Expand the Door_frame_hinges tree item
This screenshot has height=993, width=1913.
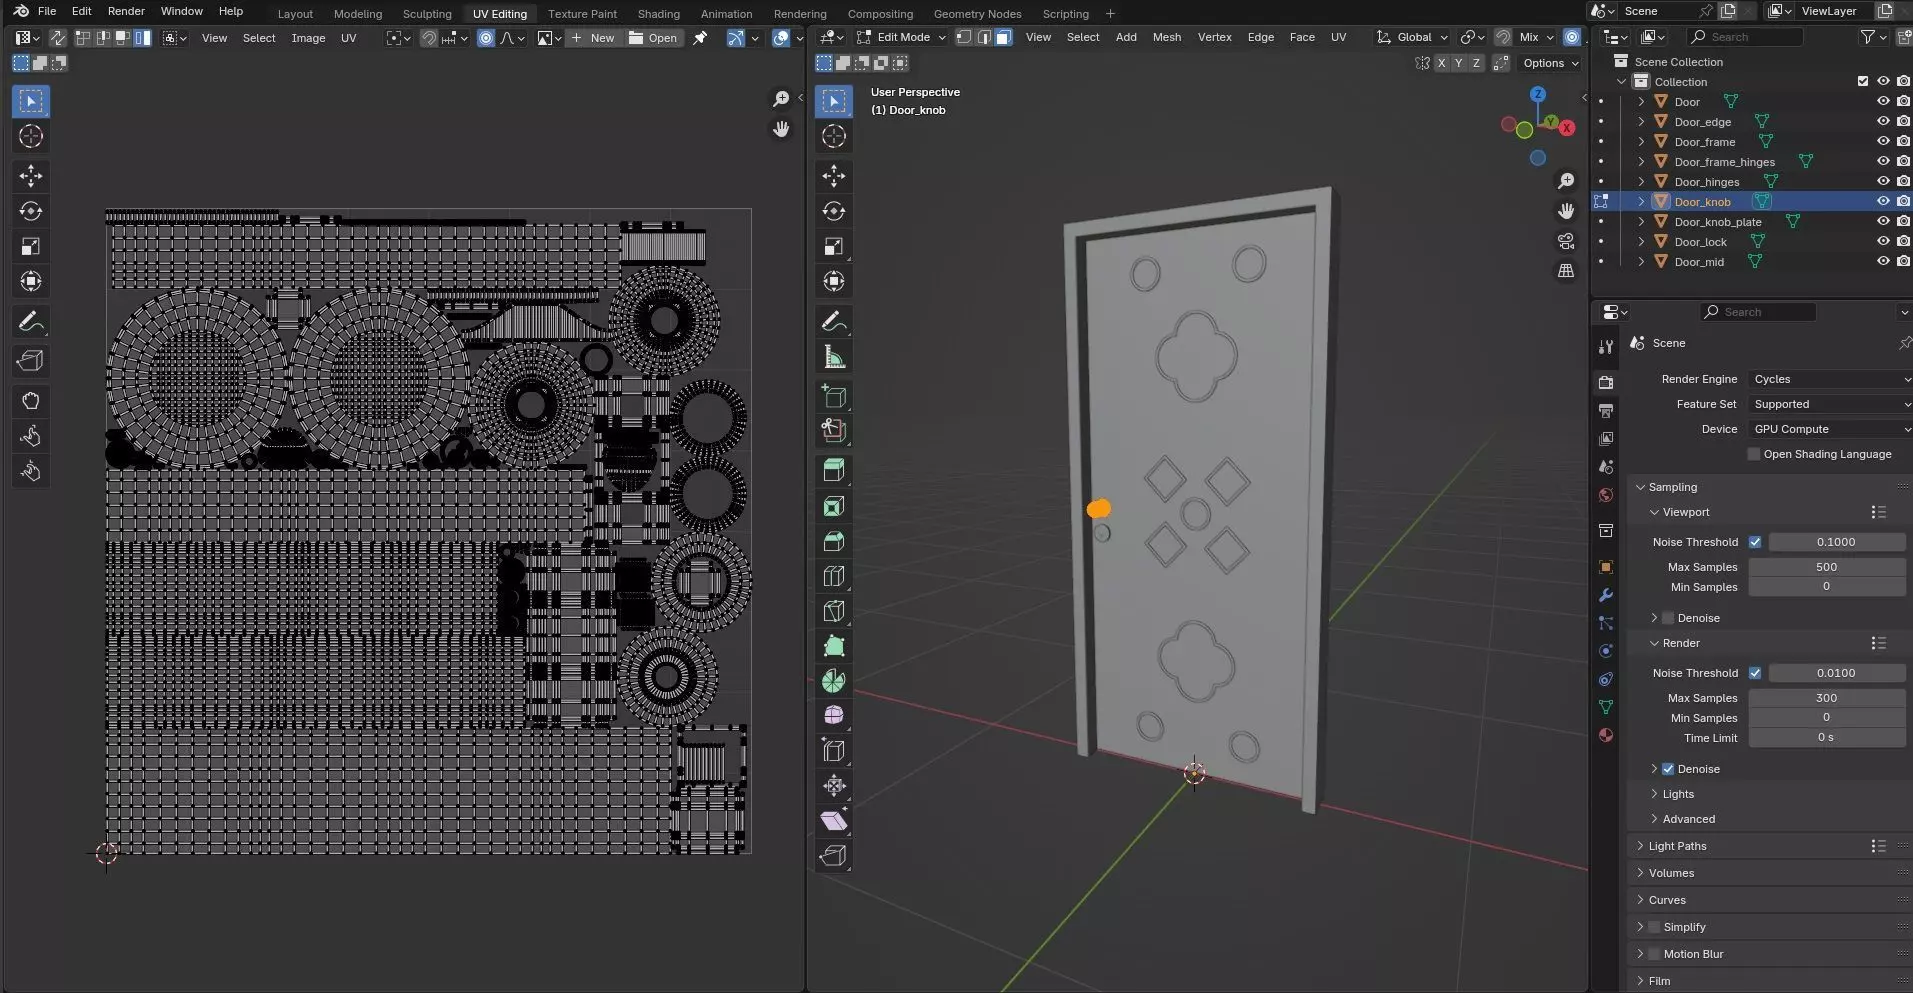(1641, 162)
